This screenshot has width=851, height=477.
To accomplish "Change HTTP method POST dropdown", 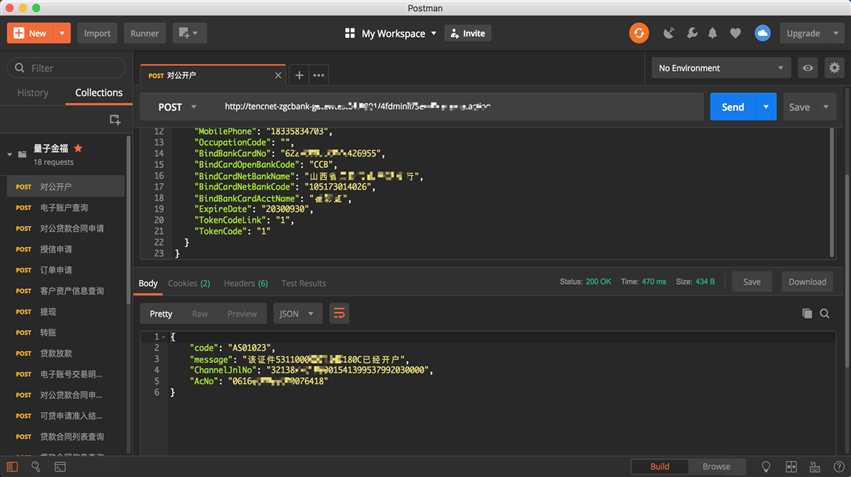I will pos(177,107).
